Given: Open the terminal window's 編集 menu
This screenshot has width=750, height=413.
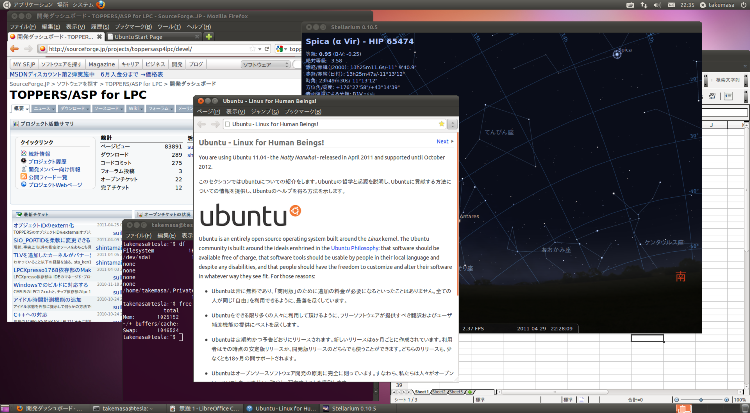Looking at the screenshot, I should pyautogui.click(x=166, y=235).
